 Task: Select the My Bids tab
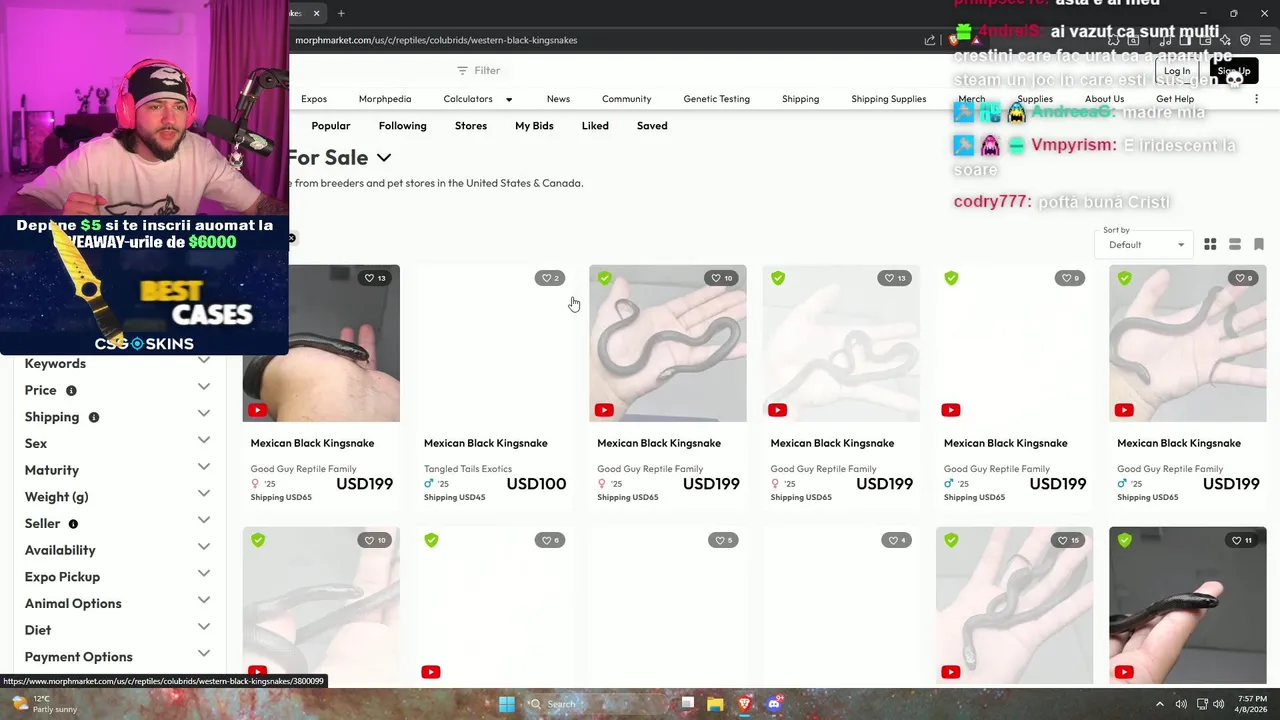click(534, 126)
